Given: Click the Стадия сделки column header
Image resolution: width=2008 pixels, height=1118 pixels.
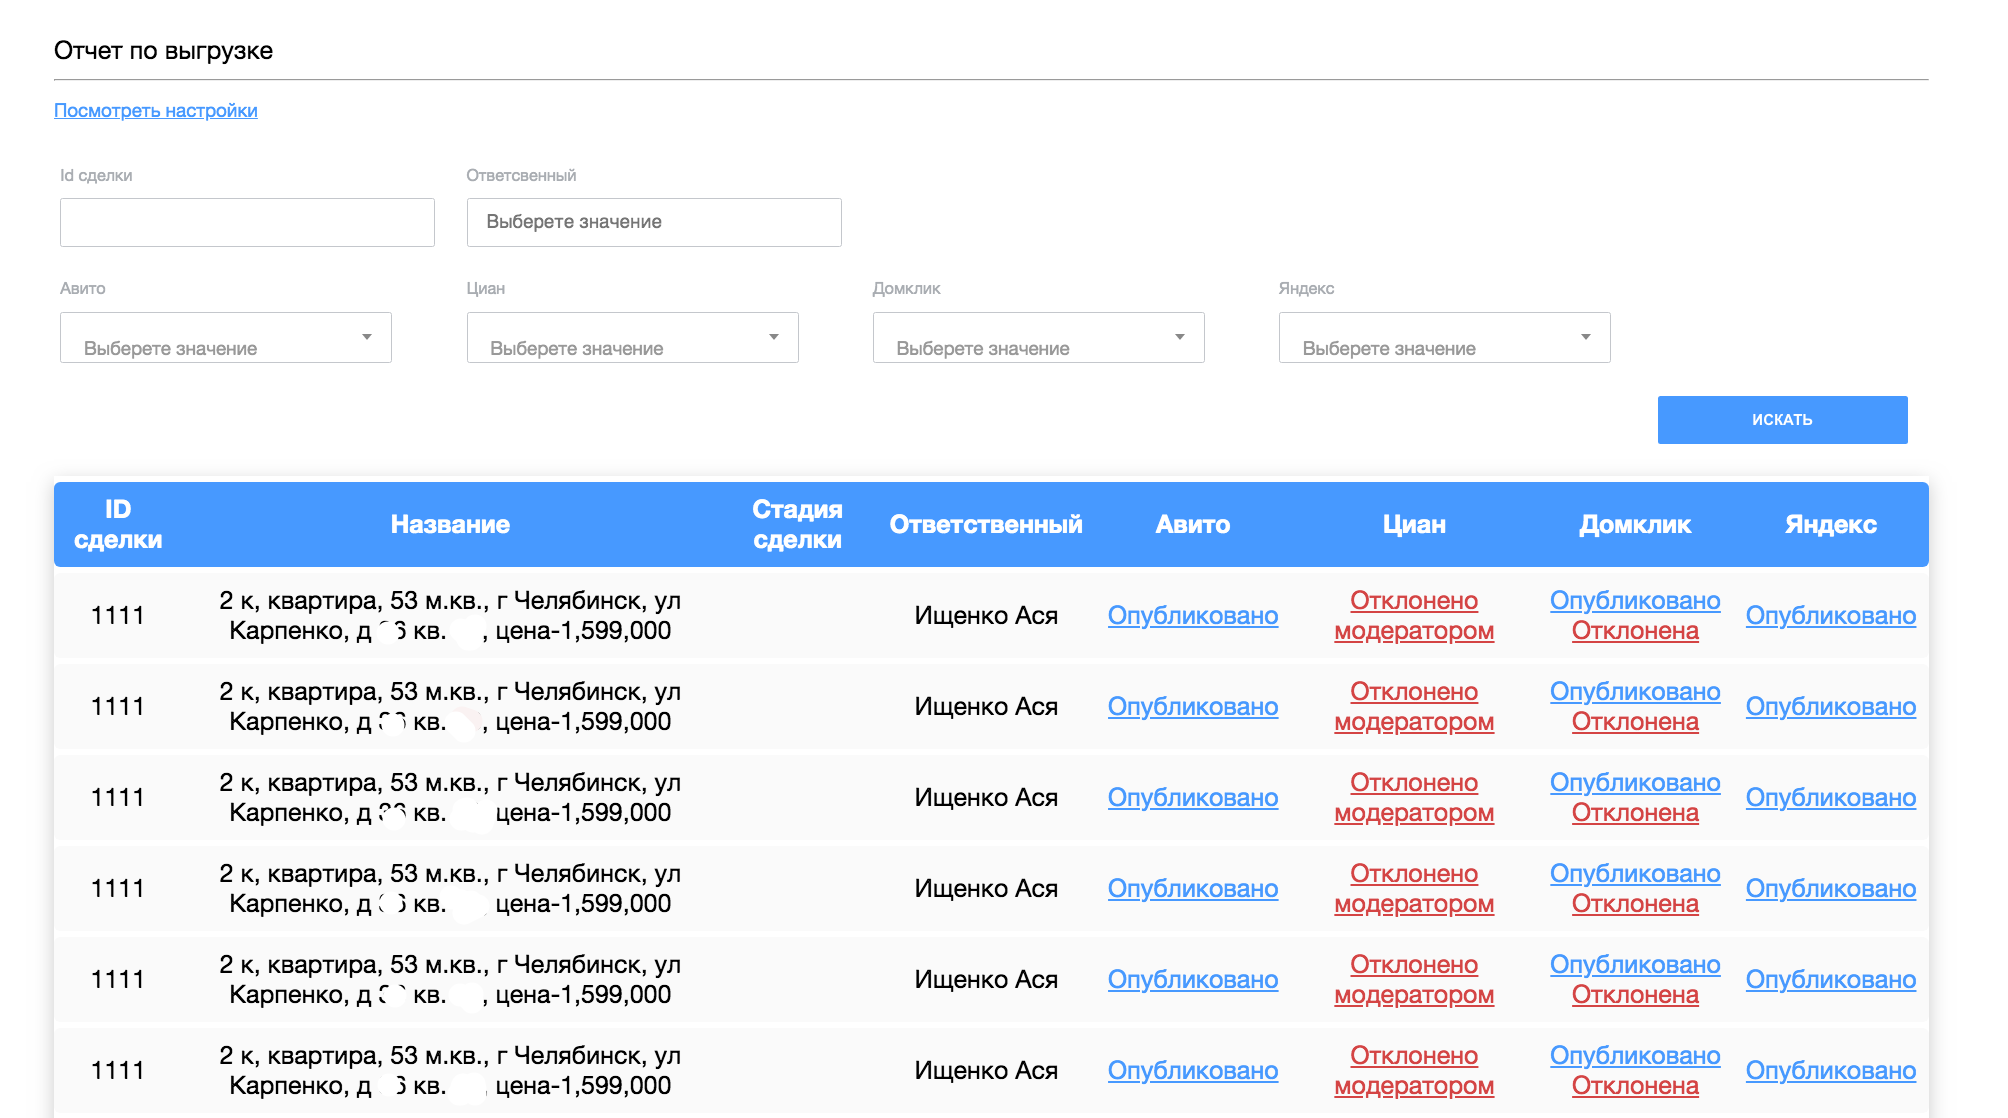Looking at the screenshot, I should [797, 525].
